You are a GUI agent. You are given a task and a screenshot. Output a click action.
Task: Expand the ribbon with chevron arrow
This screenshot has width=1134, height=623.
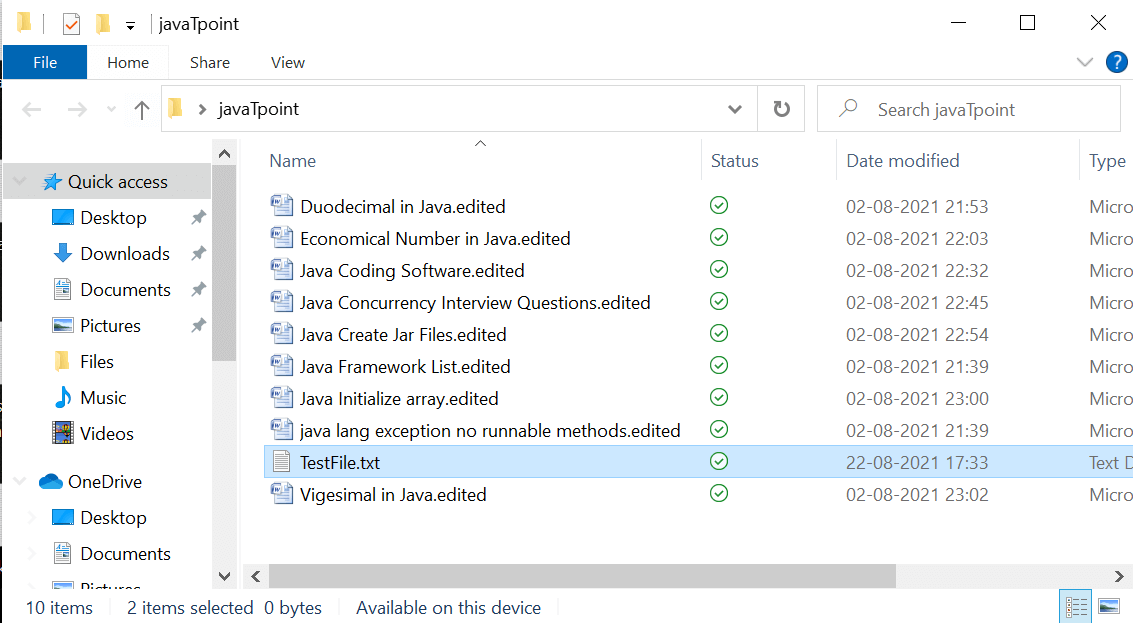click(1084, 62)
